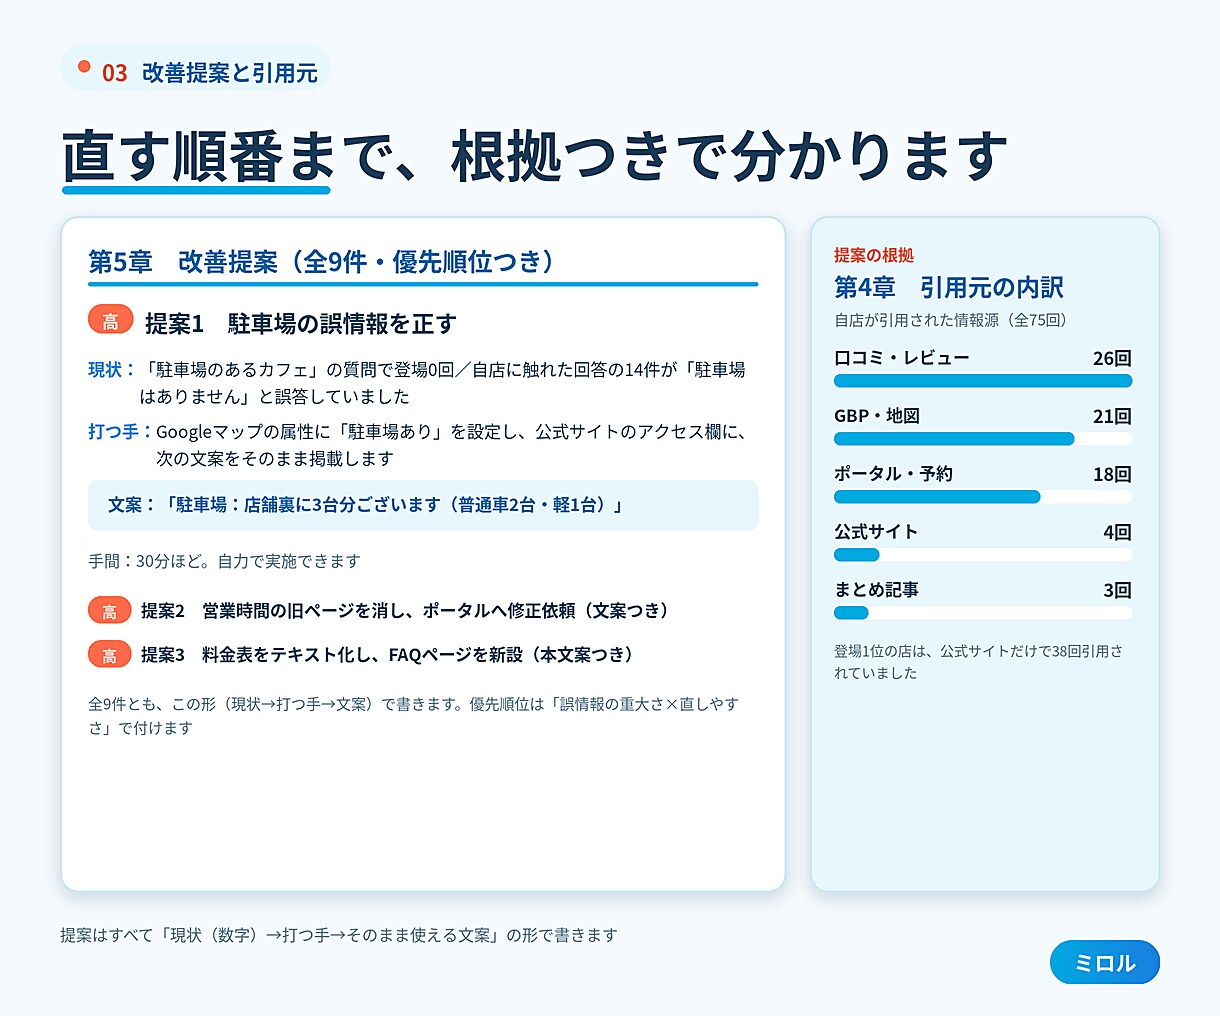This screenshot has height=1016, width=1220.
Task: Click heading '第5章 改善提案（全9件・優先順位つき）'
Action: (322, 262)
